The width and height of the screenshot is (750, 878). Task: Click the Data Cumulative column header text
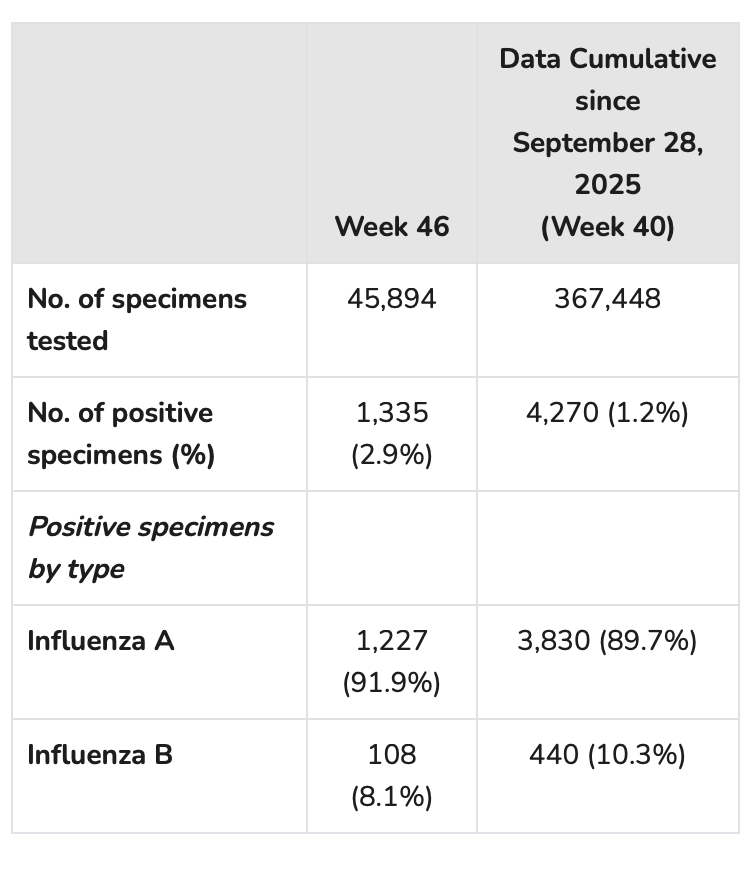[x=608, y=59]
